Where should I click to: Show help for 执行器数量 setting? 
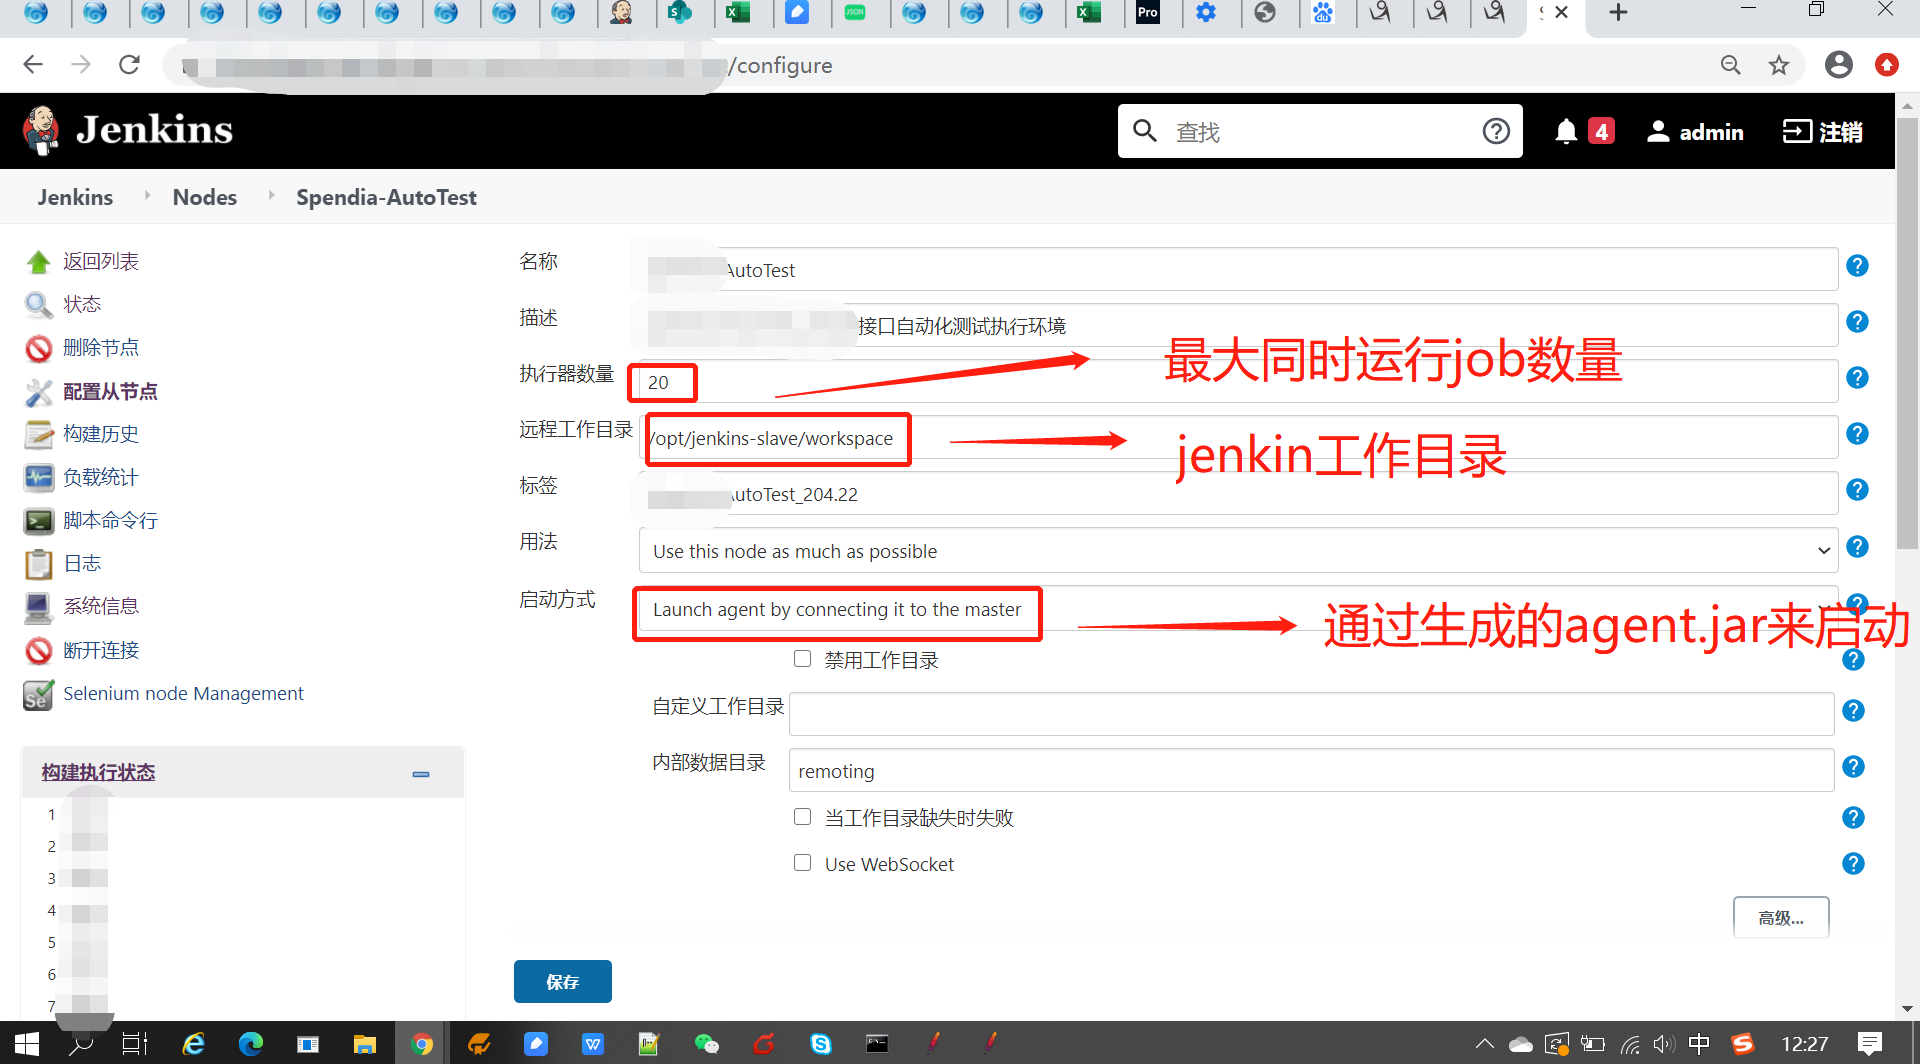click(1857, 378)
